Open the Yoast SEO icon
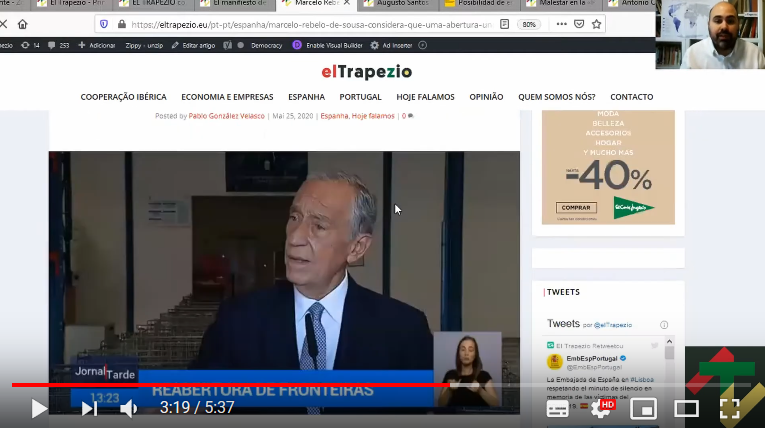 click(x=227, y=45)
